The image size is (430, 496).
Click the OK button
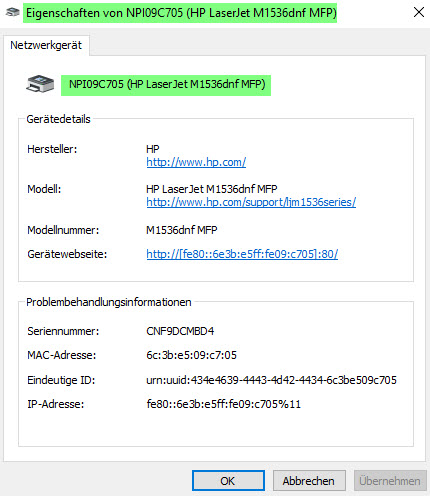click(x=228, y=481)
